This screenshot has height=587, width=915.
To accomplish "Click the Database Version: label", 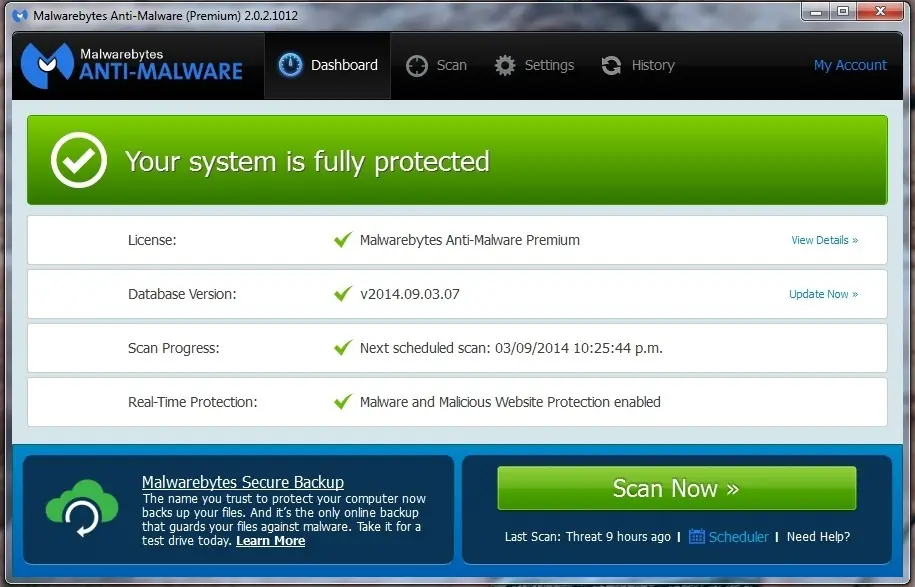I will point(182,294).
